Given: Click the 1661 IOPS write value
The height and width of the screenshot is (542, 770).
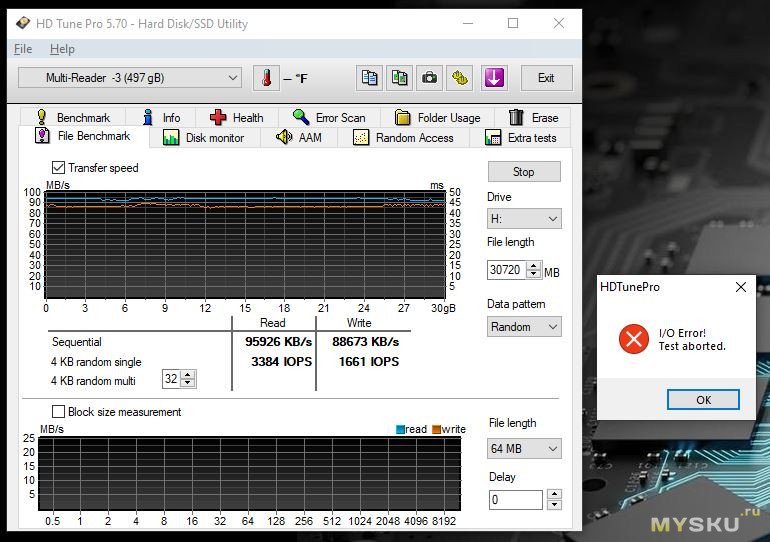Looking at the screenshot, I should 369,362.
